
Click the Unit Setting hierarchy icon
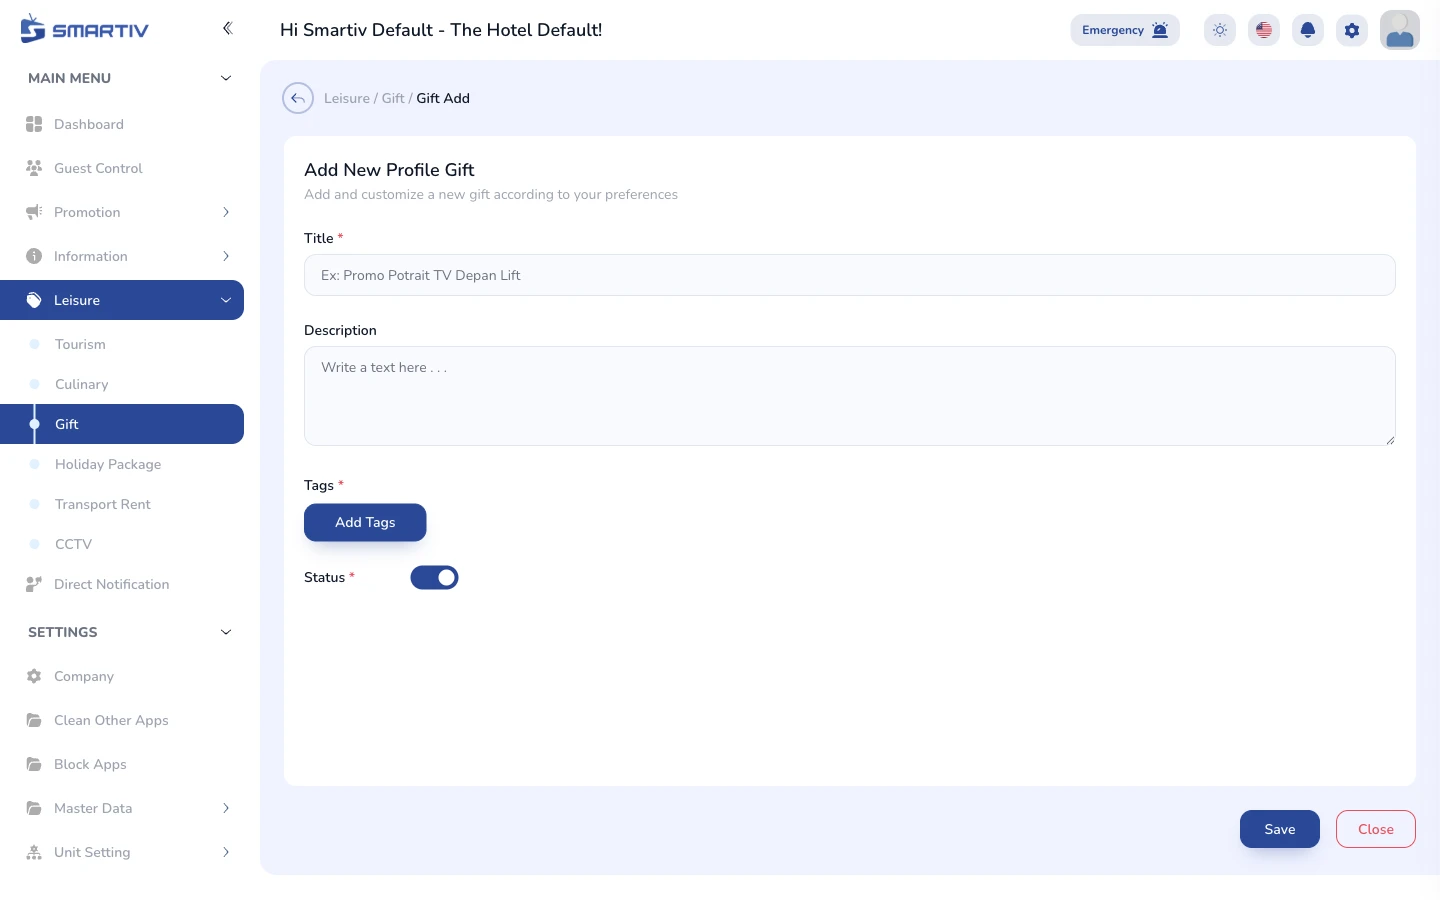[x=34, y=852]
